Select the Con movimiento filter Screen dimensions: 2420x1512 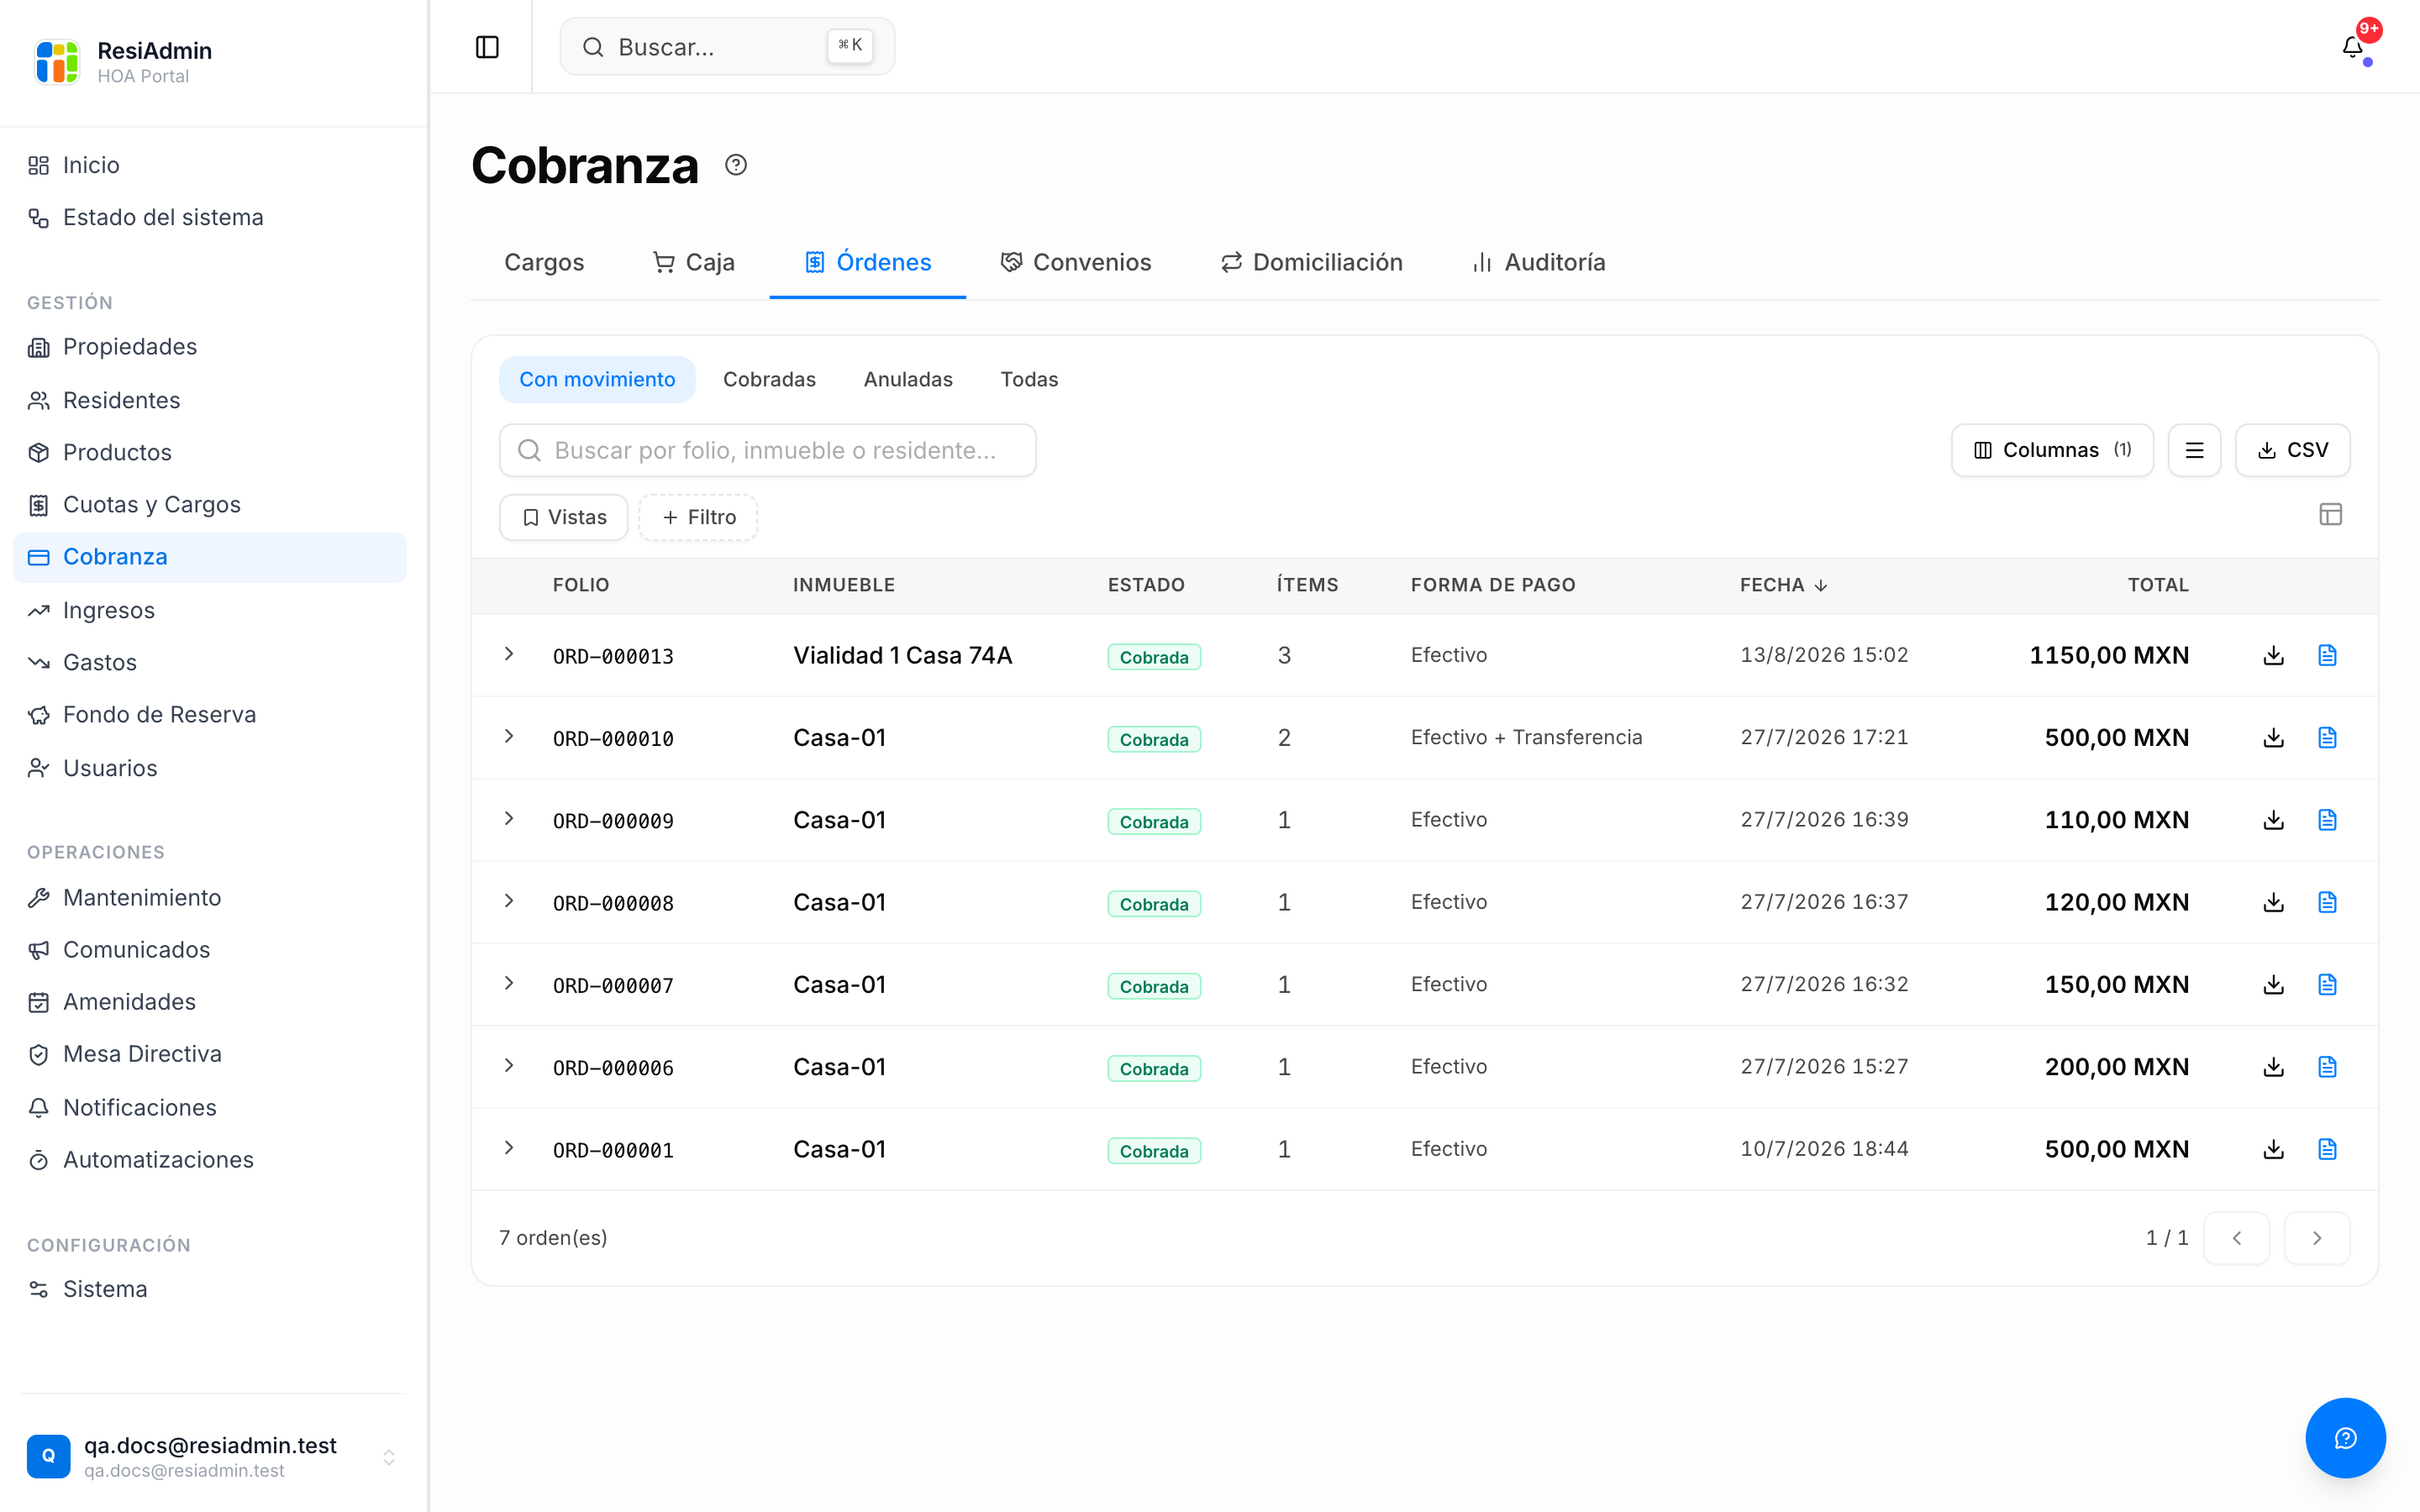point(597,380)
